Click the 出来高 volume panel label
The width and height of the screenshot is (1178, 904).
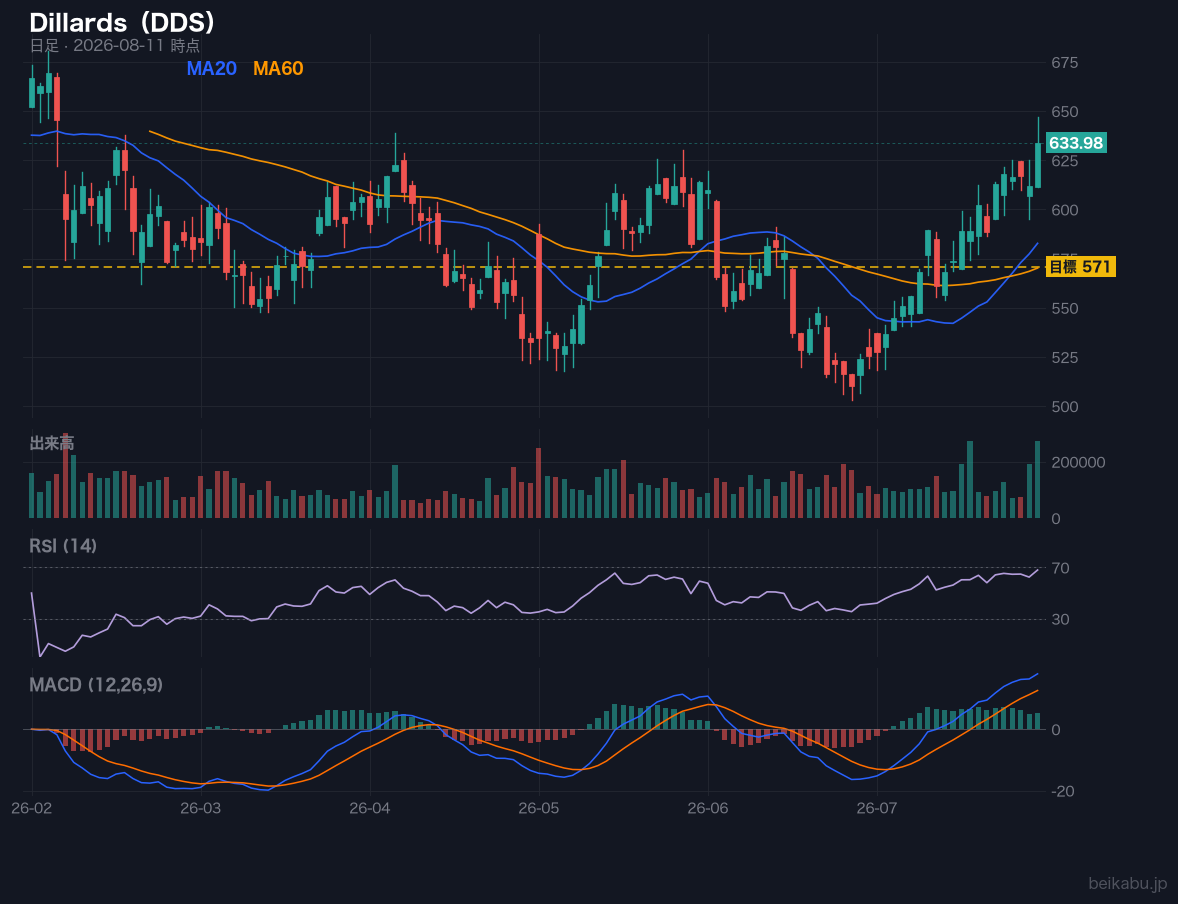click(52, 443)
